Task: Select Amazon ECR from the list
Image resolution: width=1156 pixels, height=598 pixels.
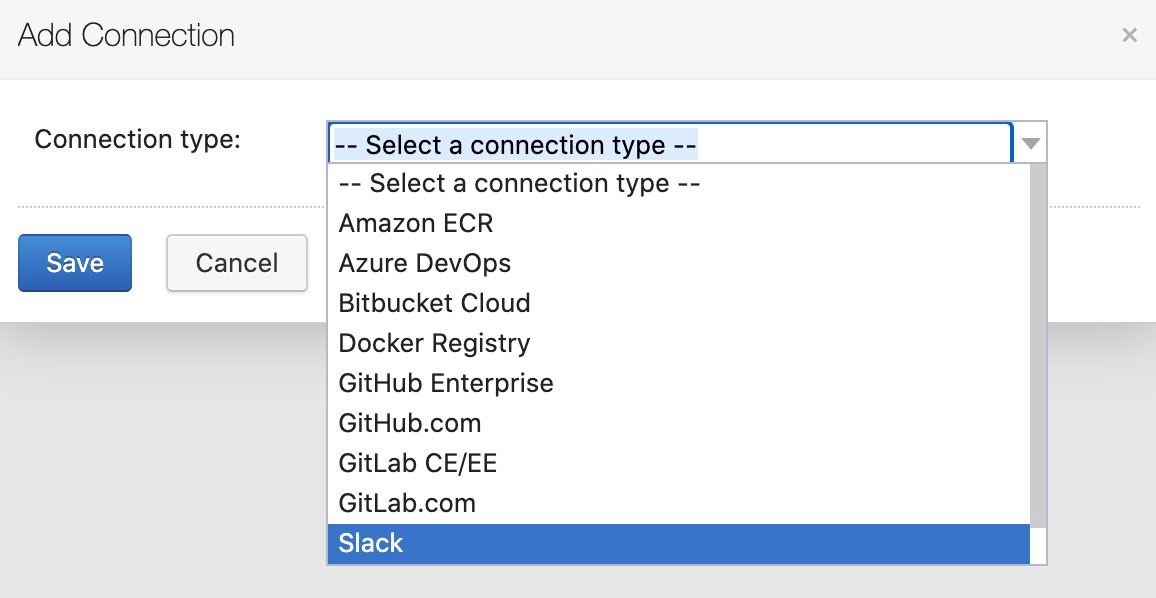Action: (678, 223)
